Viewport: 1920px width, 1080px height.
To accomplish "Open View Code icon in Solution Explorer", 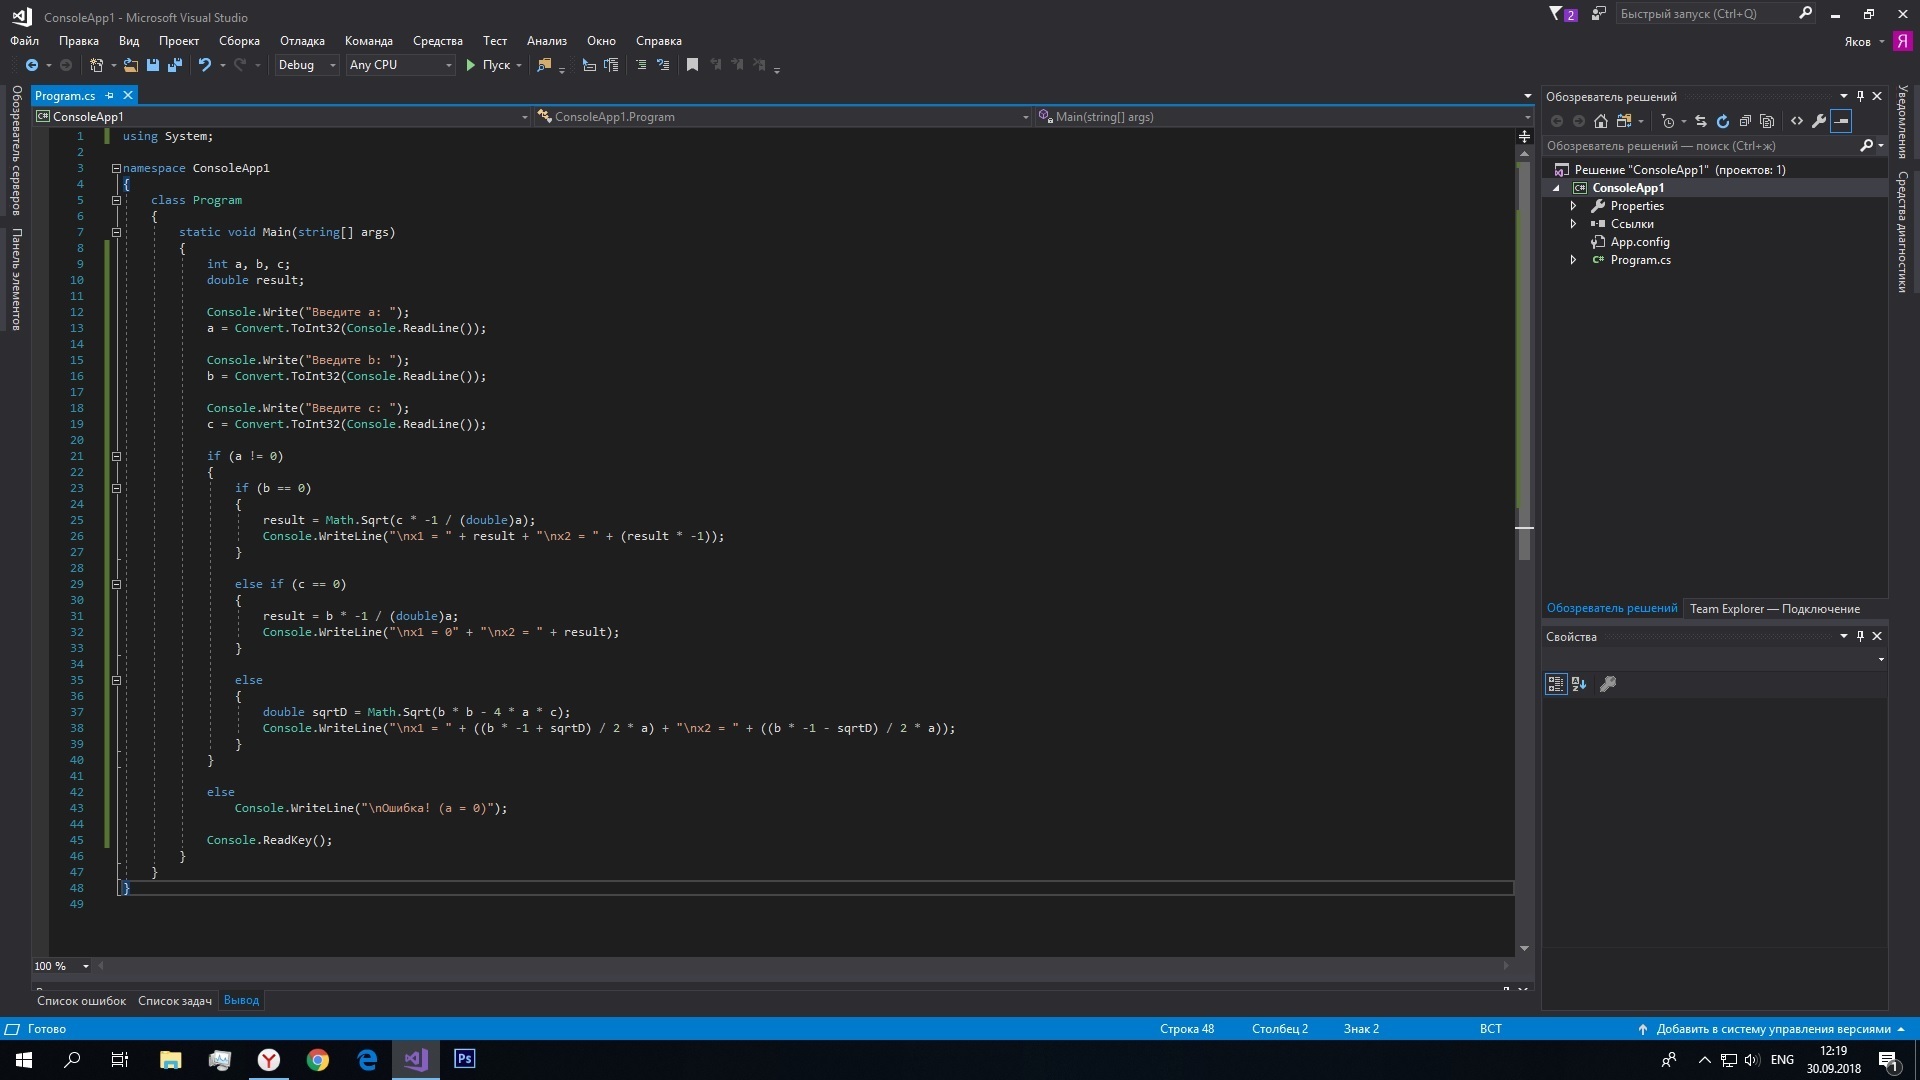I will [1797, 121].
